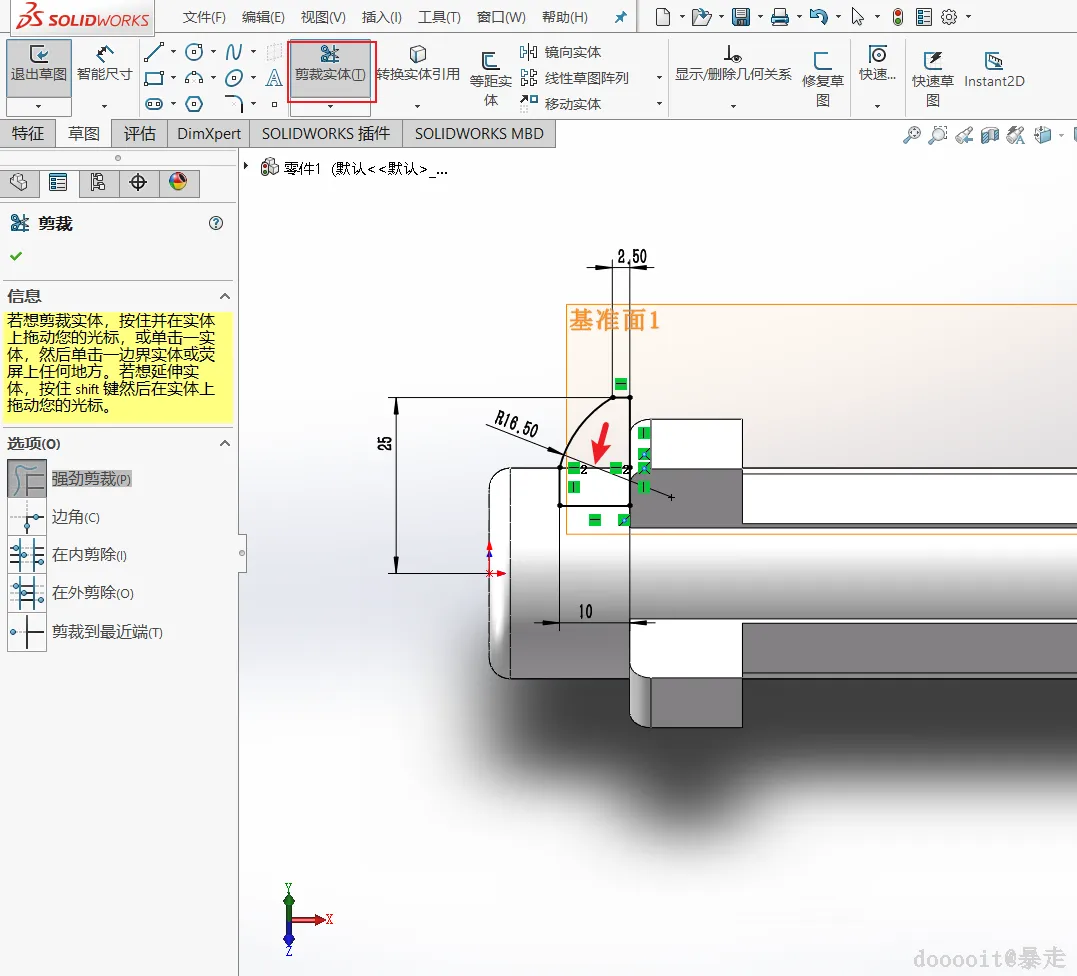The width and height of the screenshot is (1077, 976).
Task: Select the Line sketch tool
Action: point(154,52)
